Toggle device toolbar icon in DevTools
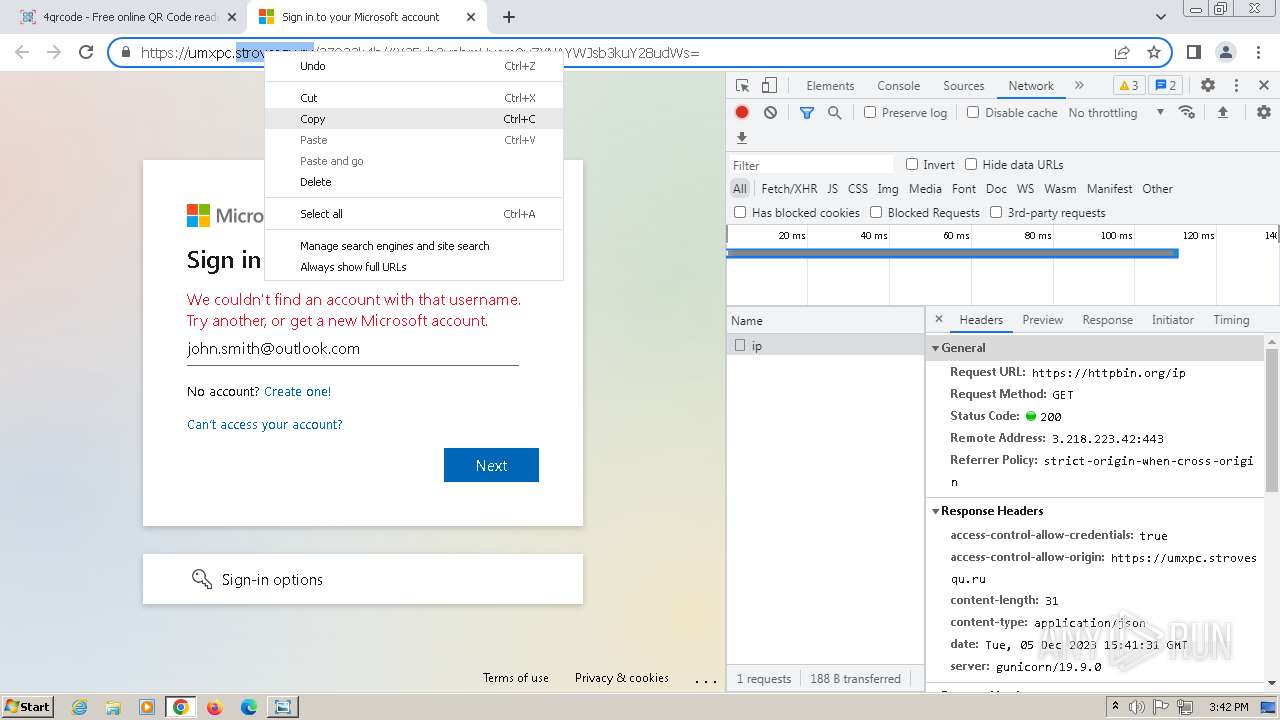 point(769,86)
